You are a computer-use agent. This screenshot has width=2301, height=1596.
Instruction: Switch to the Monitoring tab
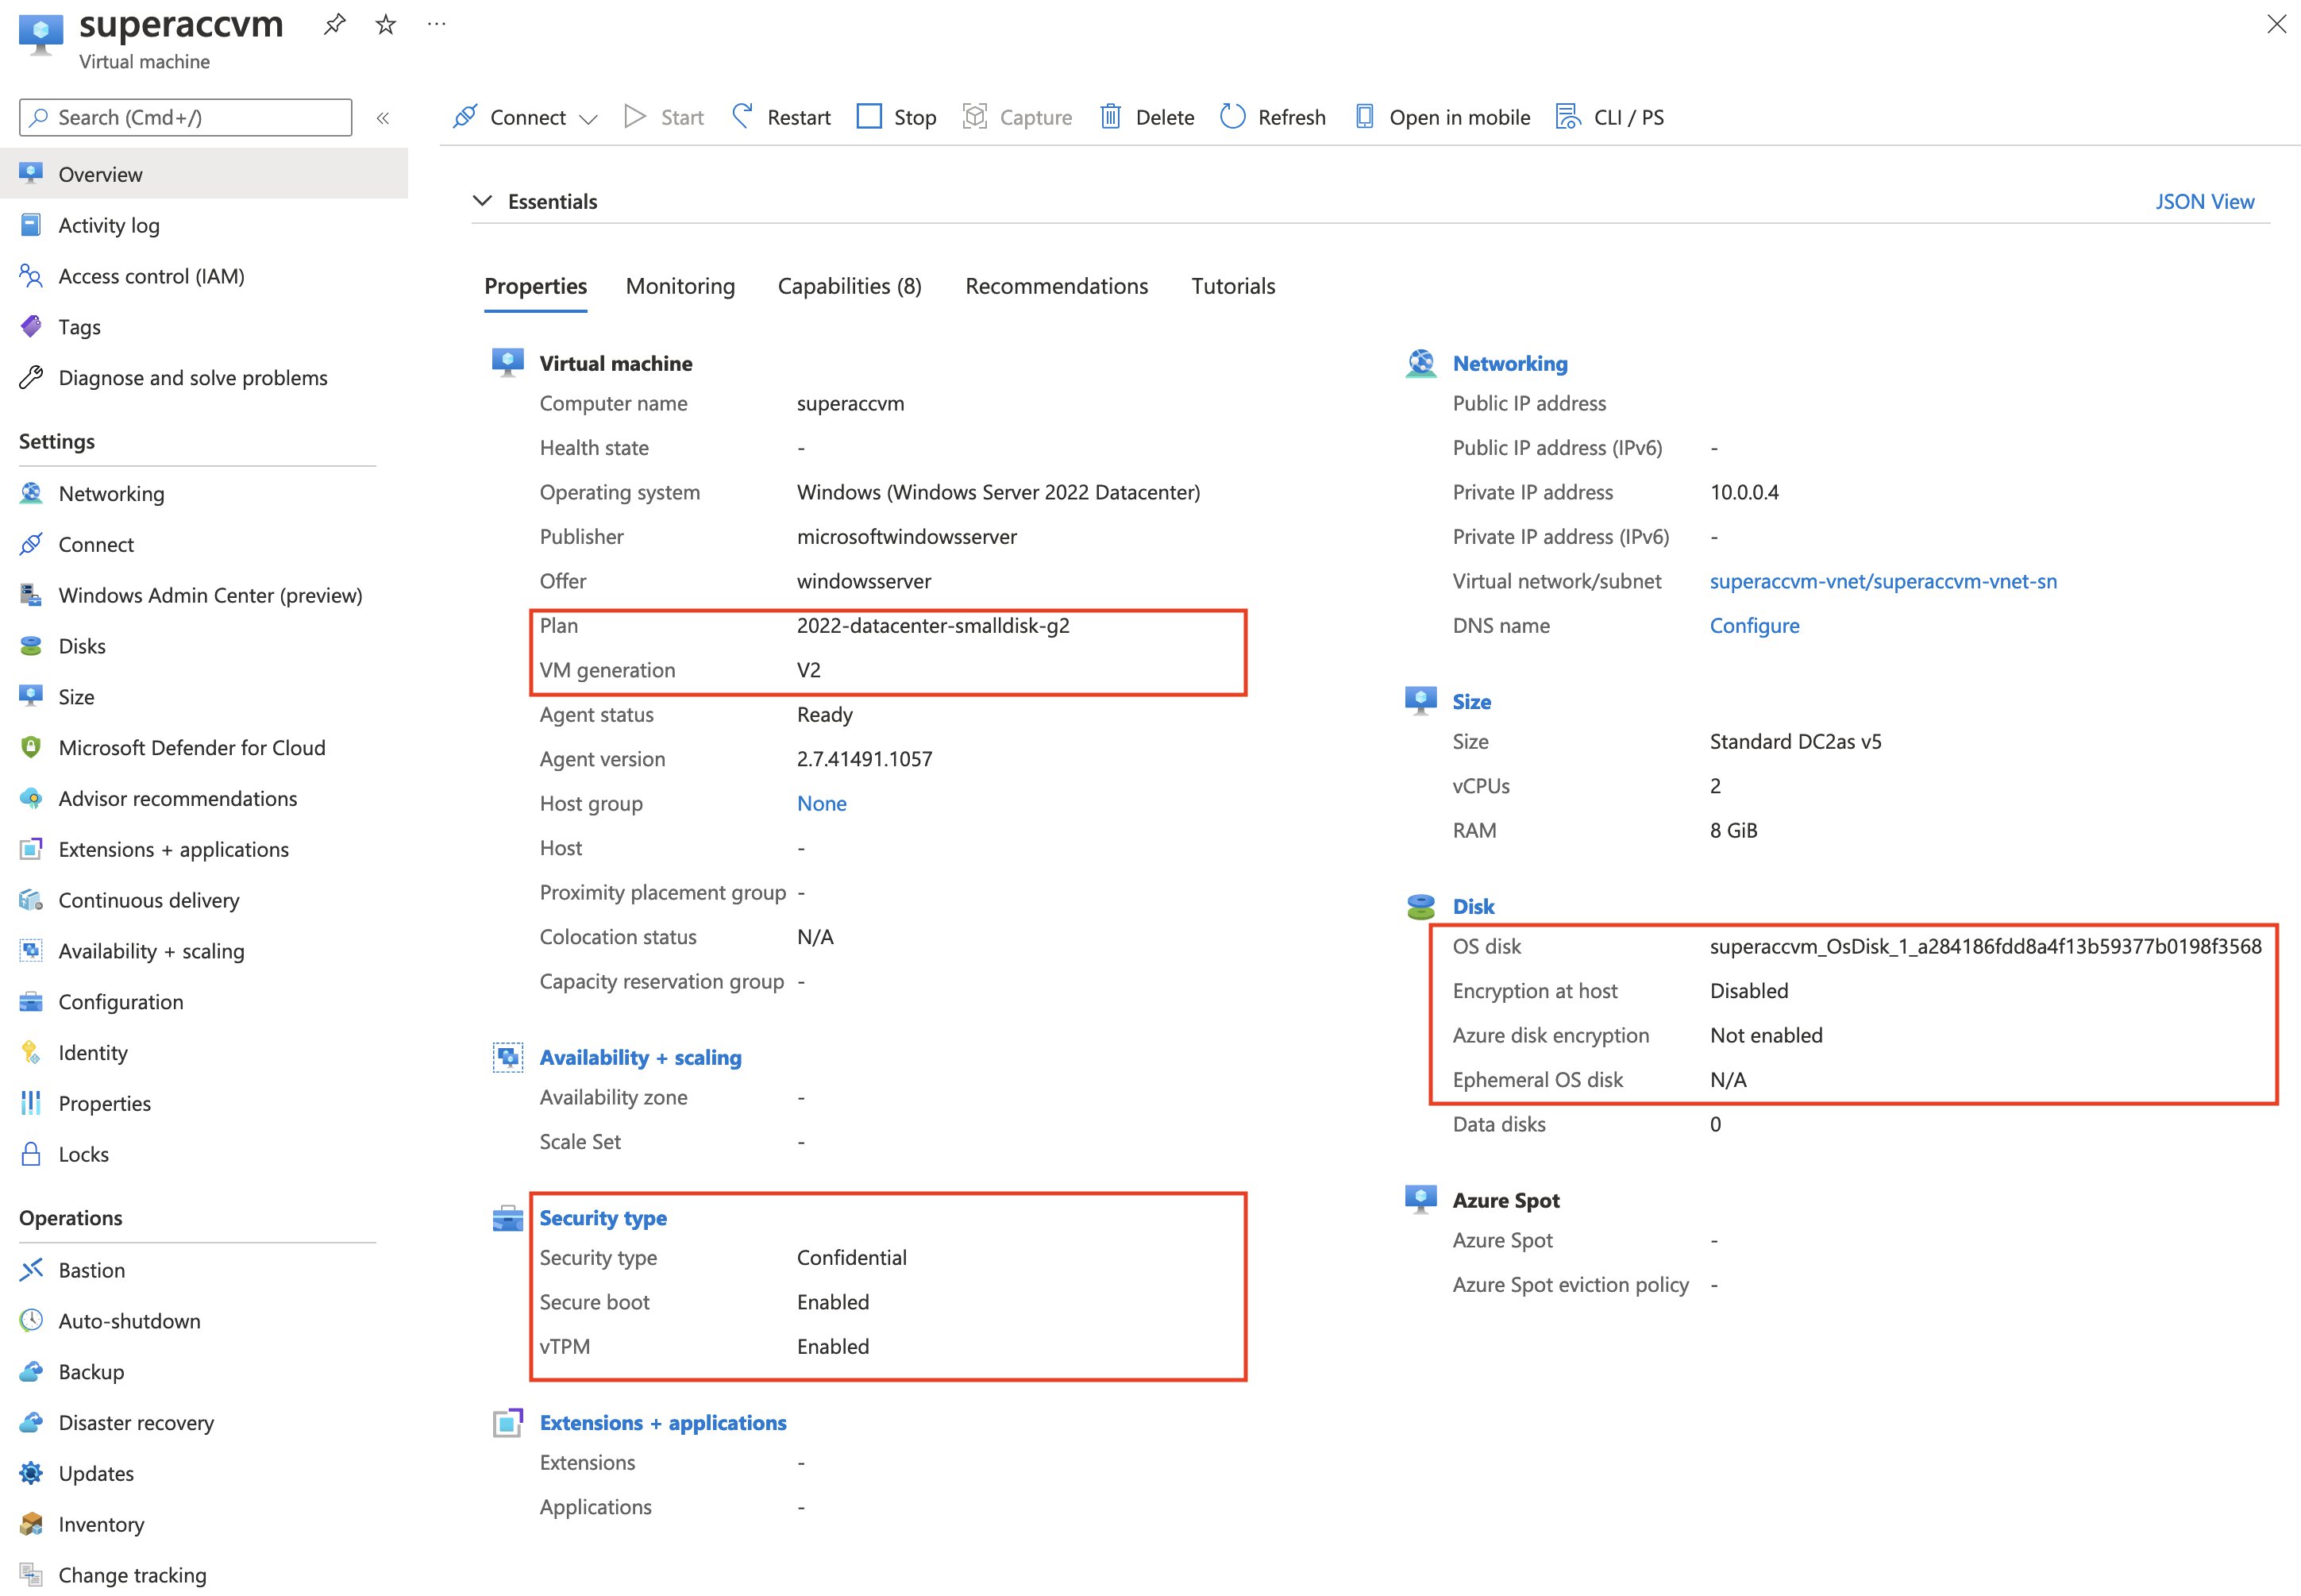(x=680, y=285)
